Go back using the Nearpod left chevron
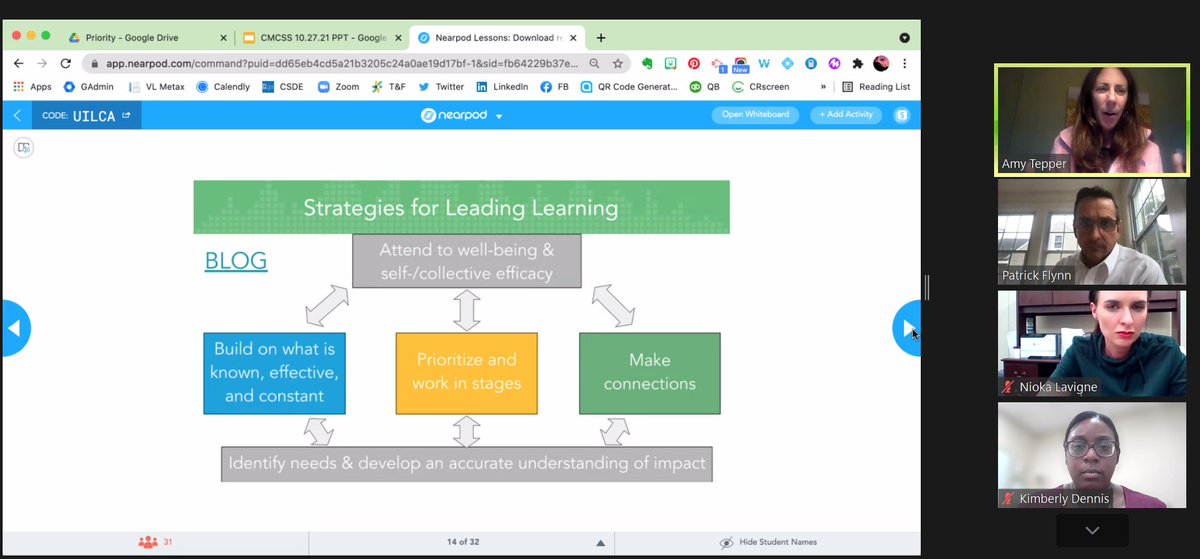1200x559 pixels. (x=16, y=115)
